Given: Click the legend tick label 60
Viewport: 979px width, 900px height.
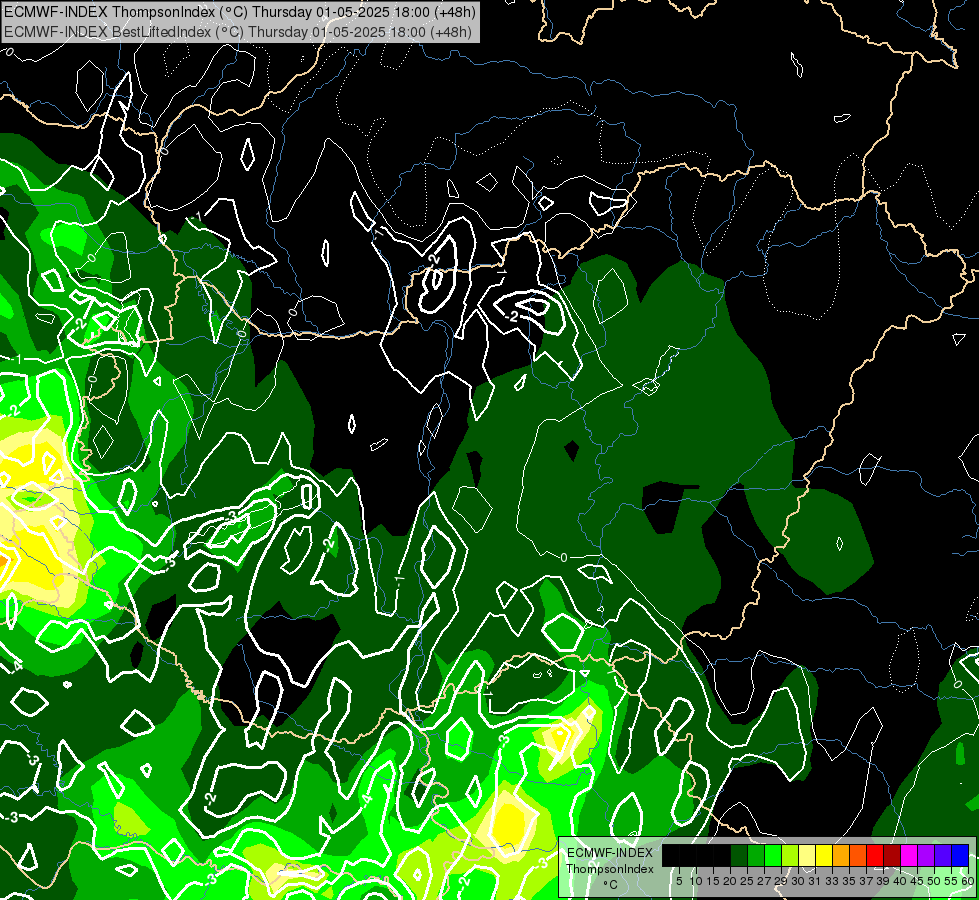Looking at the screenshot, I should (x=968, y=881).
